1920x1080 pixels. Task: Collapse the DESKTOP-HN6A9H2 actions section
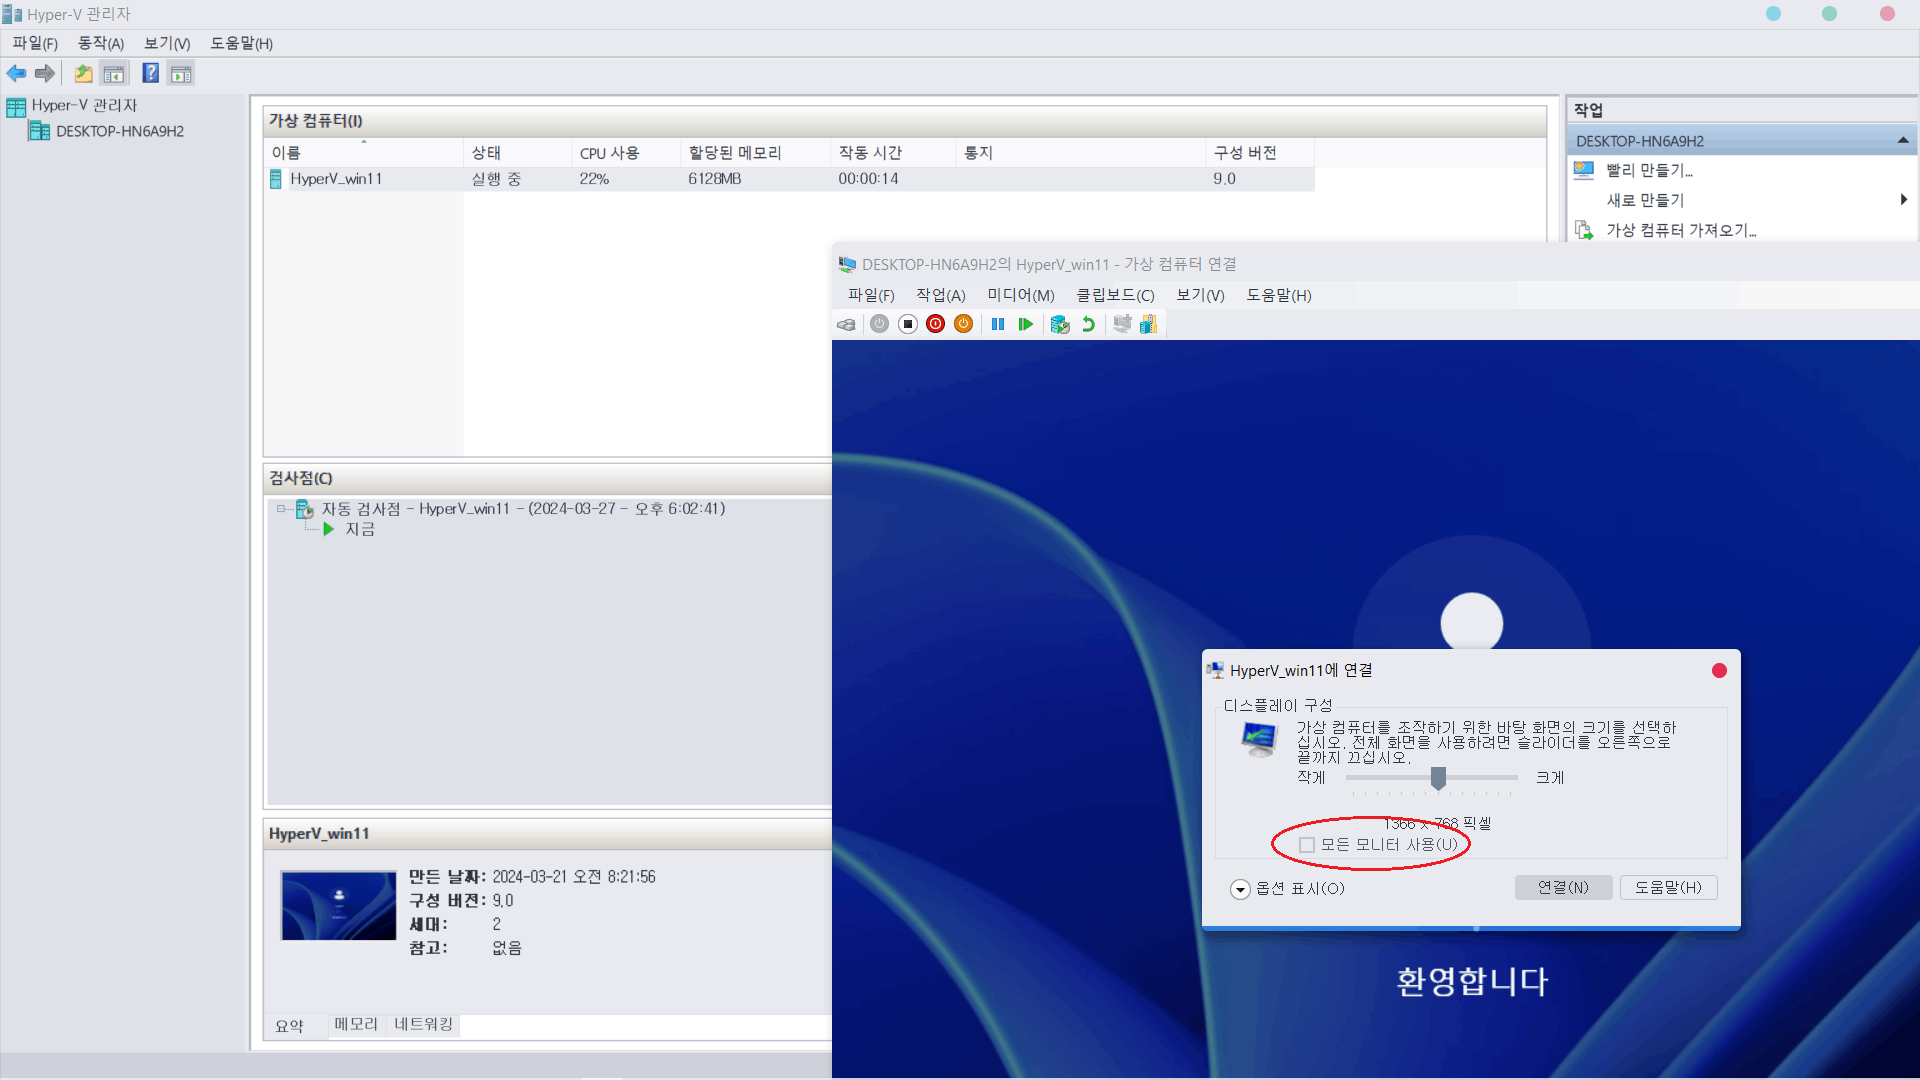[1903, 141]
